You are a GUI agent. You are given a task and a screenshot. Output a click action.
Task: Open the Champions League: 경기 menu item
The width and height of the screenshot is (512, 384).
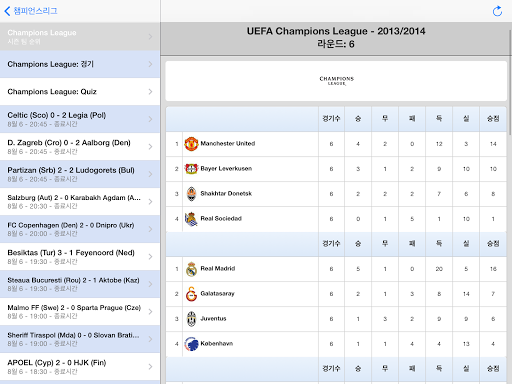tap(80, 64)
